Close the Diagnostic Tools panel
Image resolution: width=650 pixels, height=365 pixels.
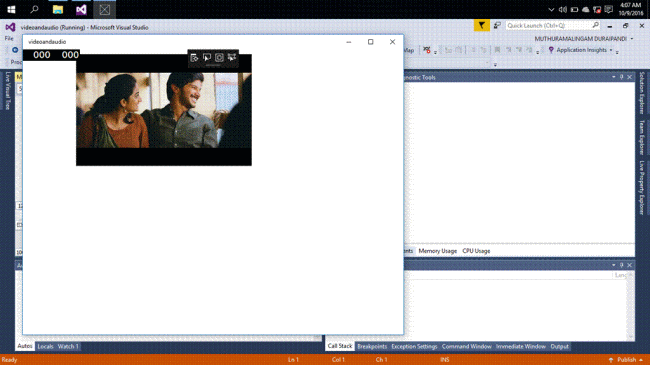(630, 77)
